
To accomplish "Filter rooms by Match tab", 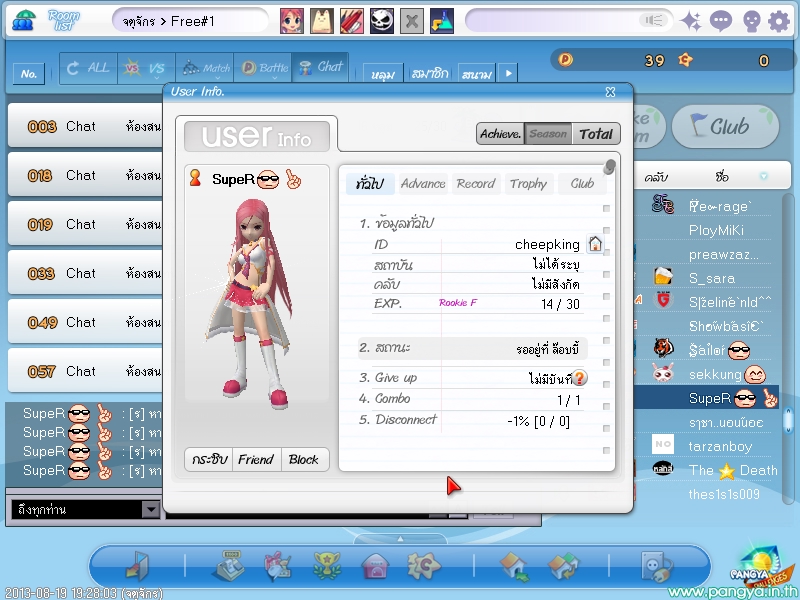I will pyautogui.click(x=205, y=67).
